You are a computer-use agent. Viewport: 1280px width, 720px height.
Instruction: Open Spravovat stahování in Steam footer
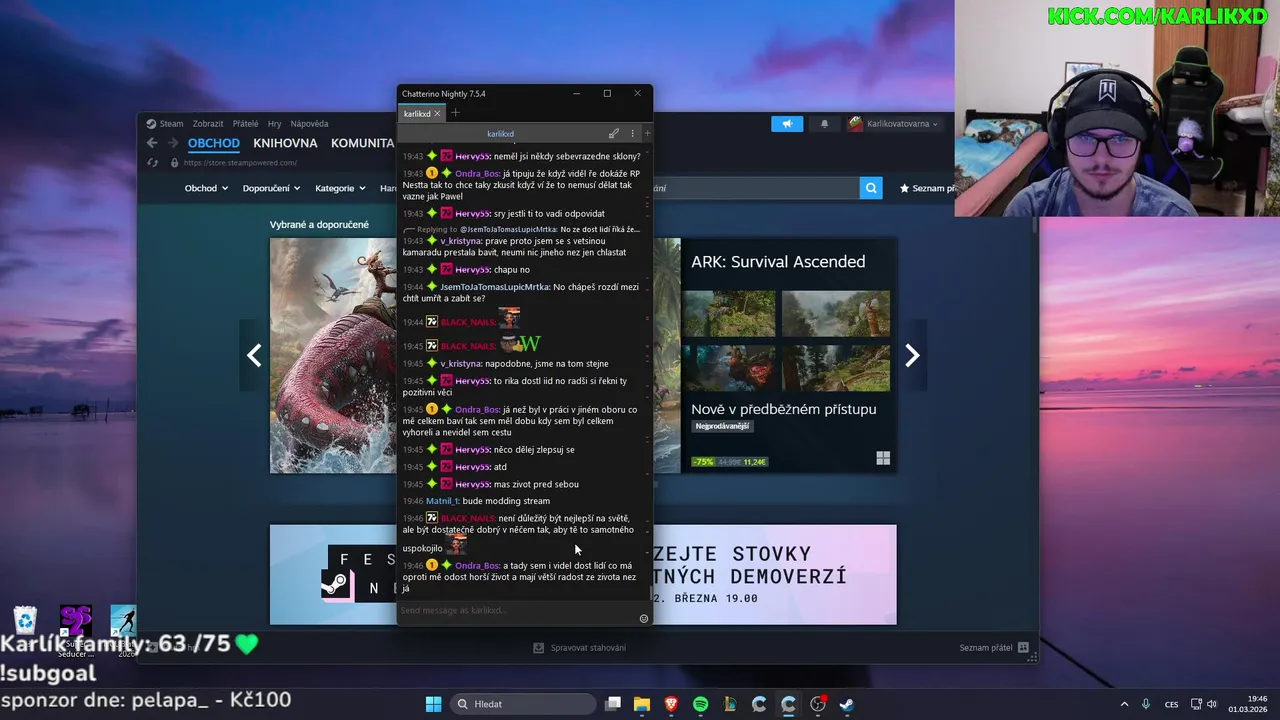pos(579,648)
